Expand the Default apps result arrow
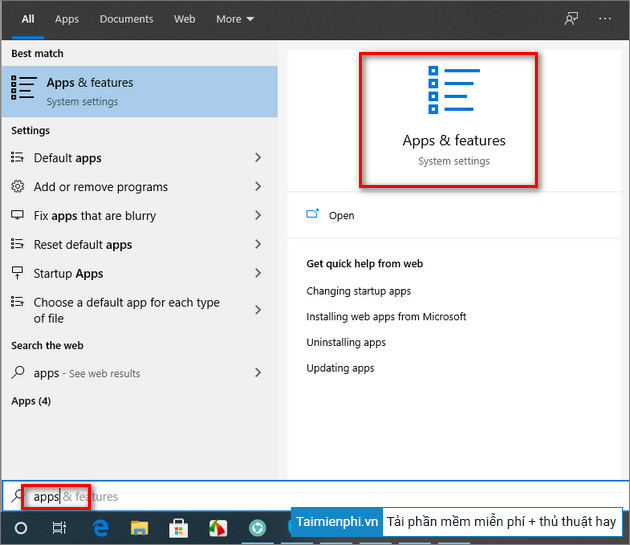630x545 pixels. tap(258, 158)
